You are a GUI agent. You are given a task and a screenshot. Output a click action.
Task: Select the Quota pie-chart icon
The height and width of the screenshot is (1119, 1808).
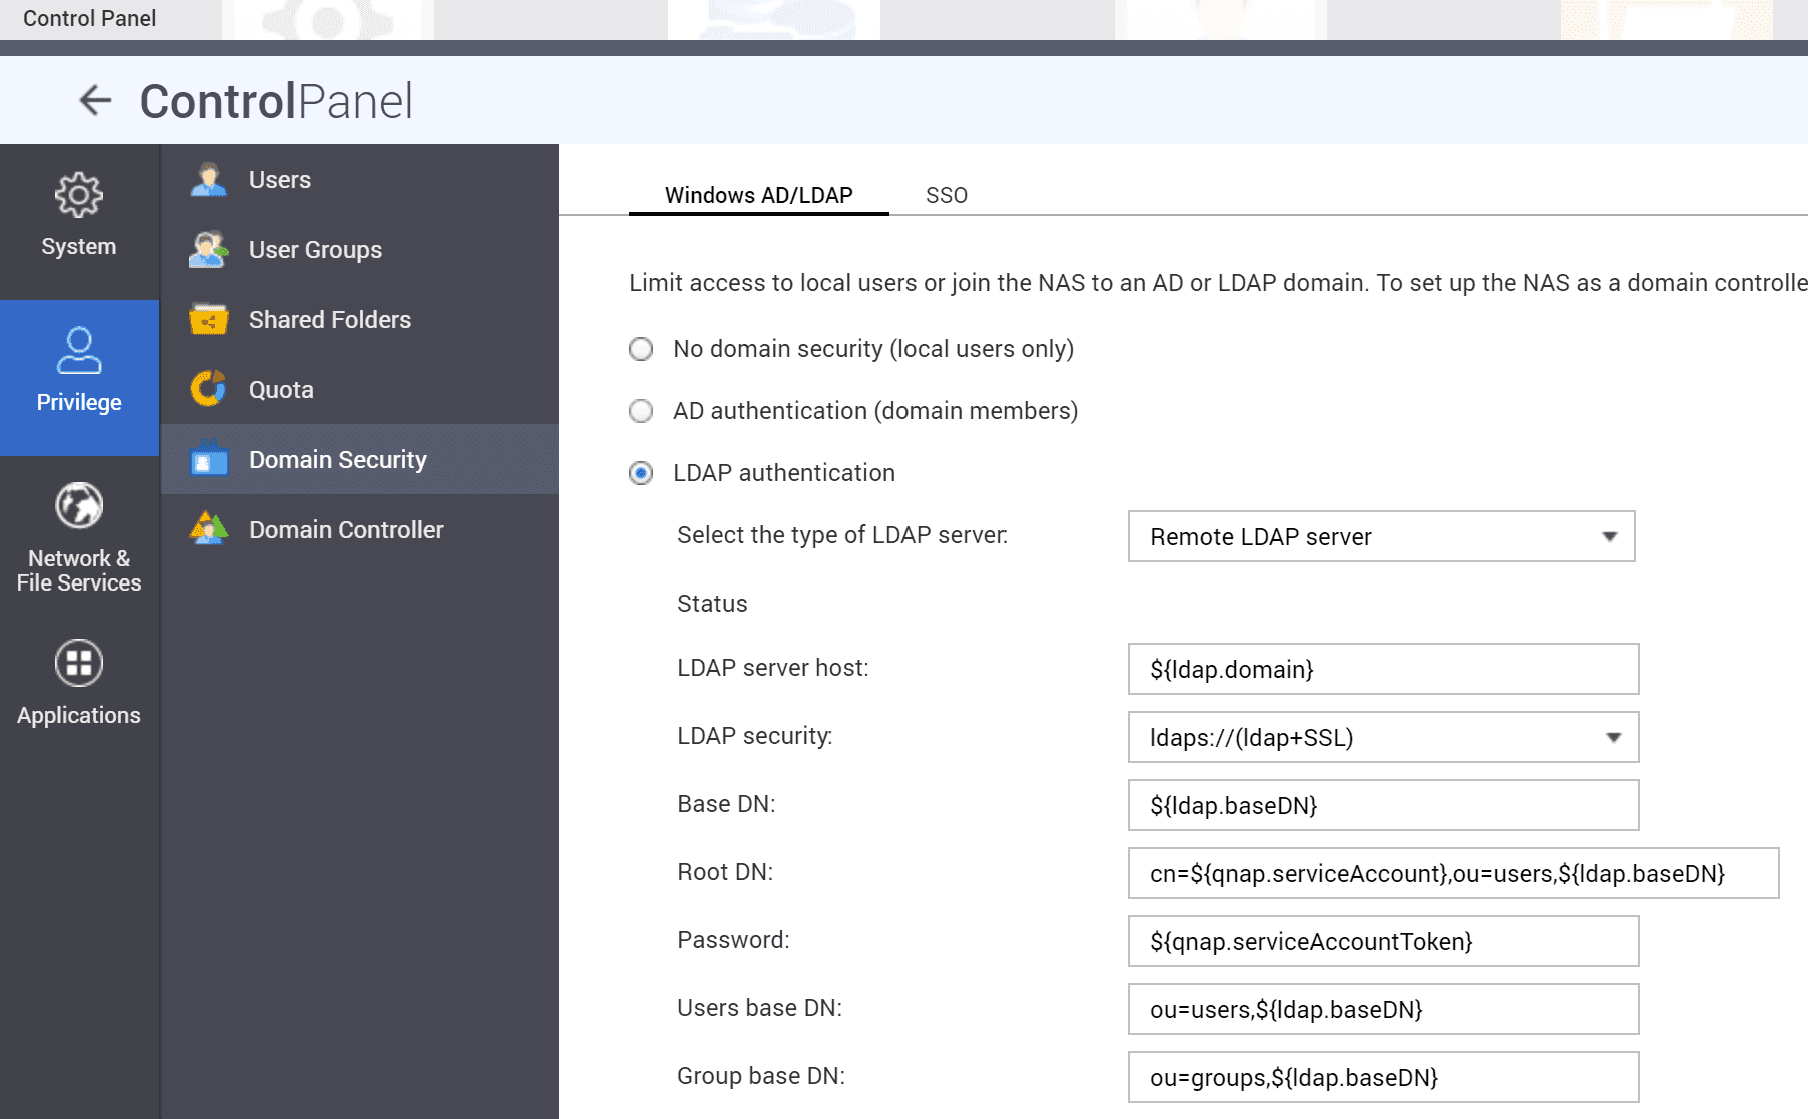(208, 389)
